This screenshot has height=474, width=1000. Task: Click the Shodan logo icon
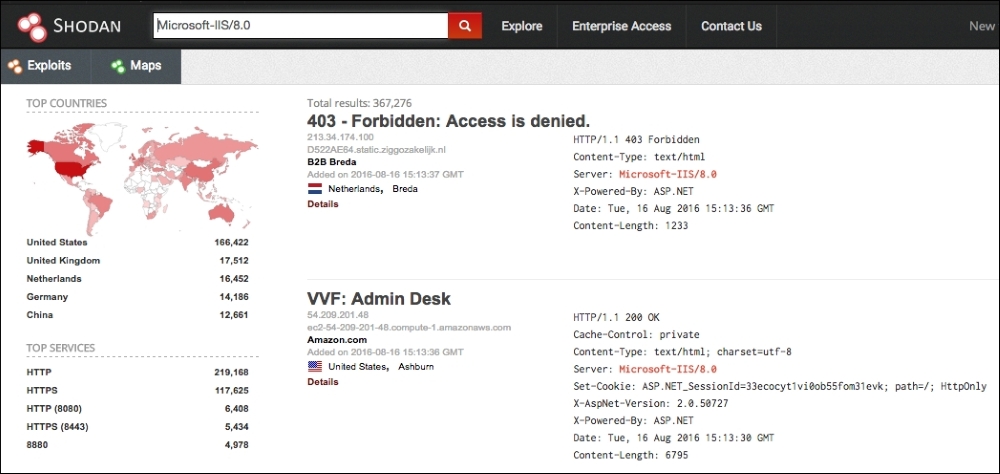(x=32, y=26)
